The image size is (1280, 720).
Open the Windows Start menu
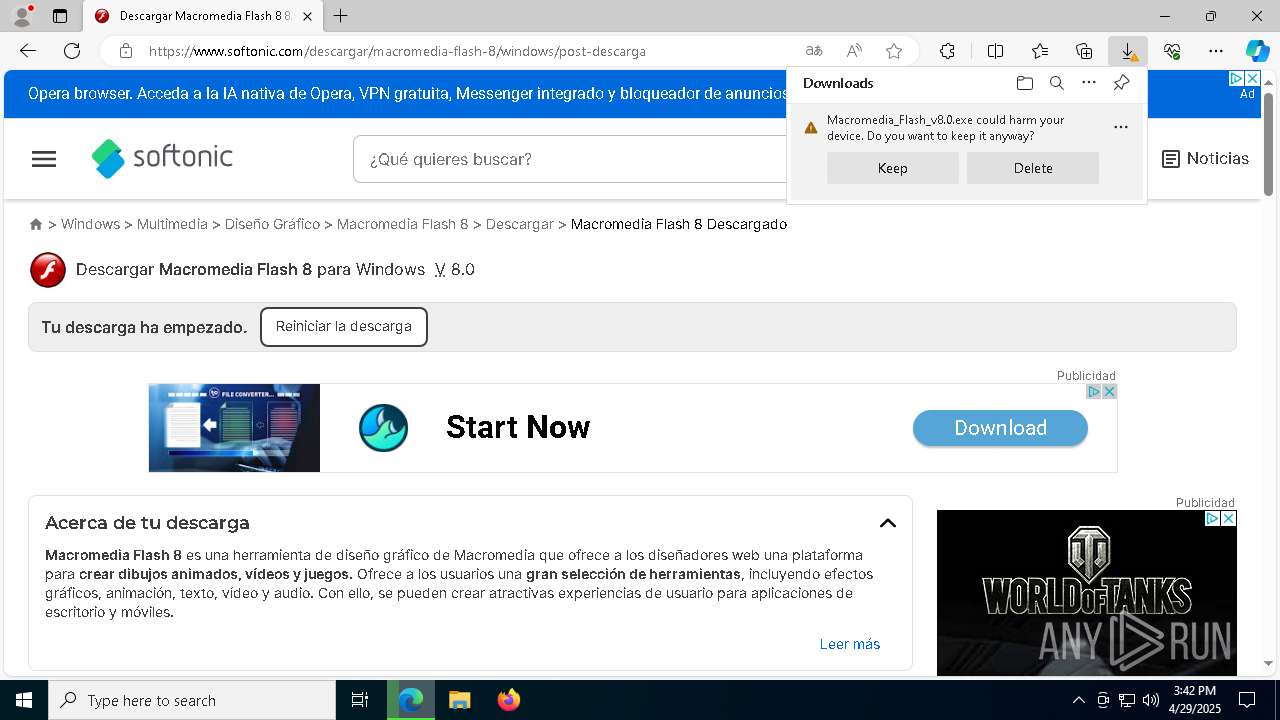tap(24, 700)
